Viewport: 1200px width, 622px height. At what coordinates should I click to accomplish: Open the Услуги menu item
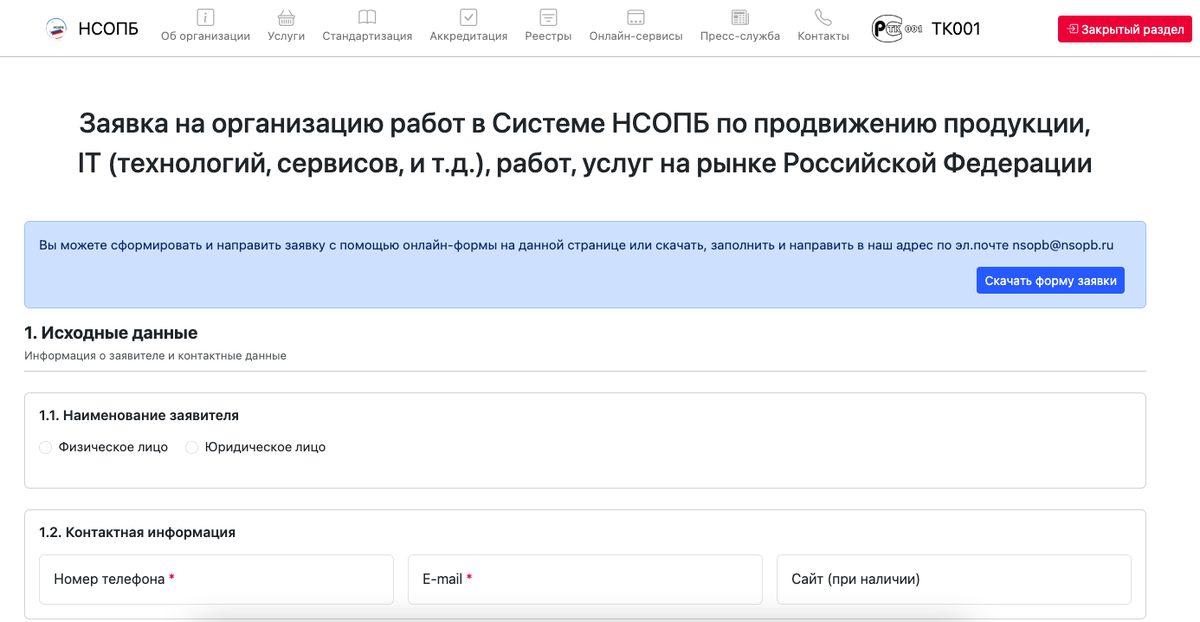[286, 36]
